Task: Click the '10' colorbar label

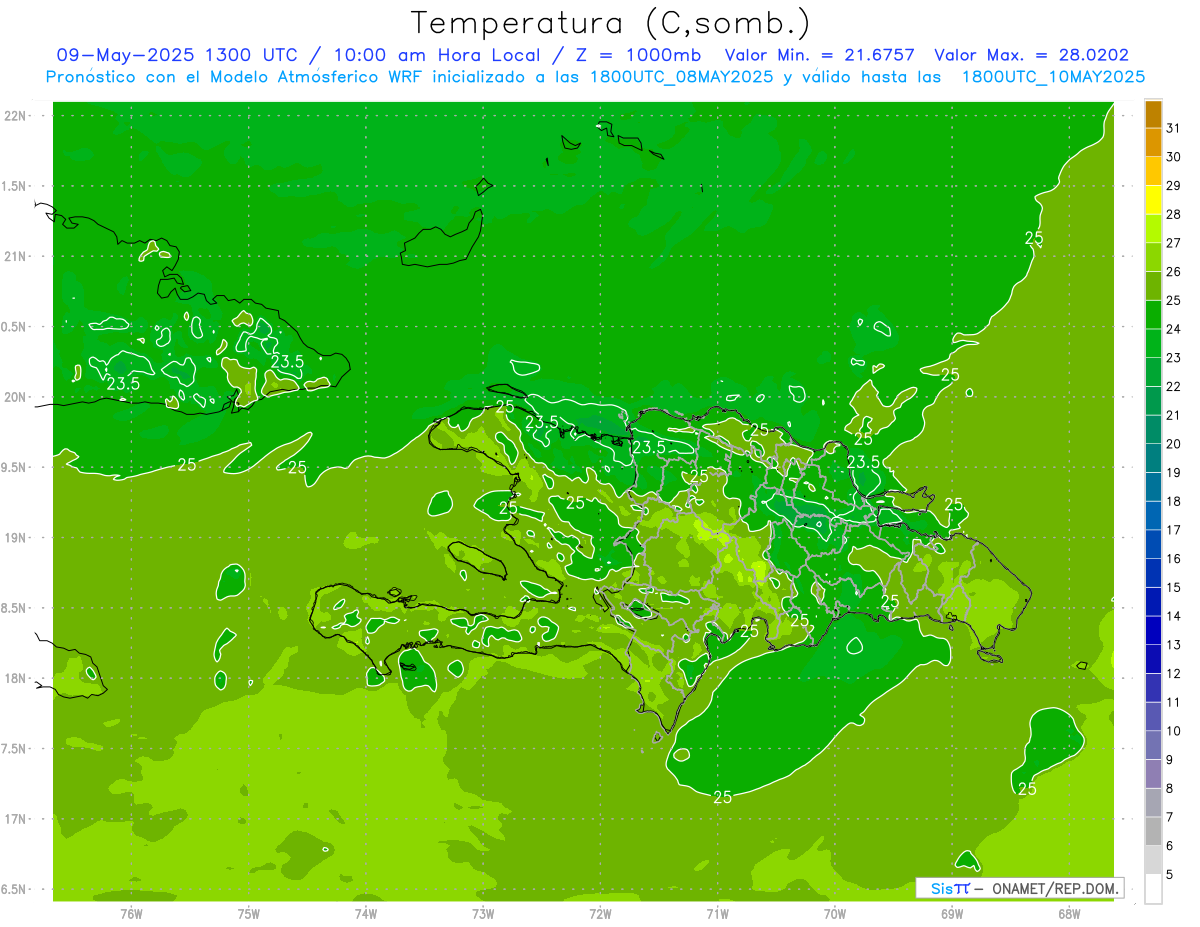Action: coord(1174,731)
